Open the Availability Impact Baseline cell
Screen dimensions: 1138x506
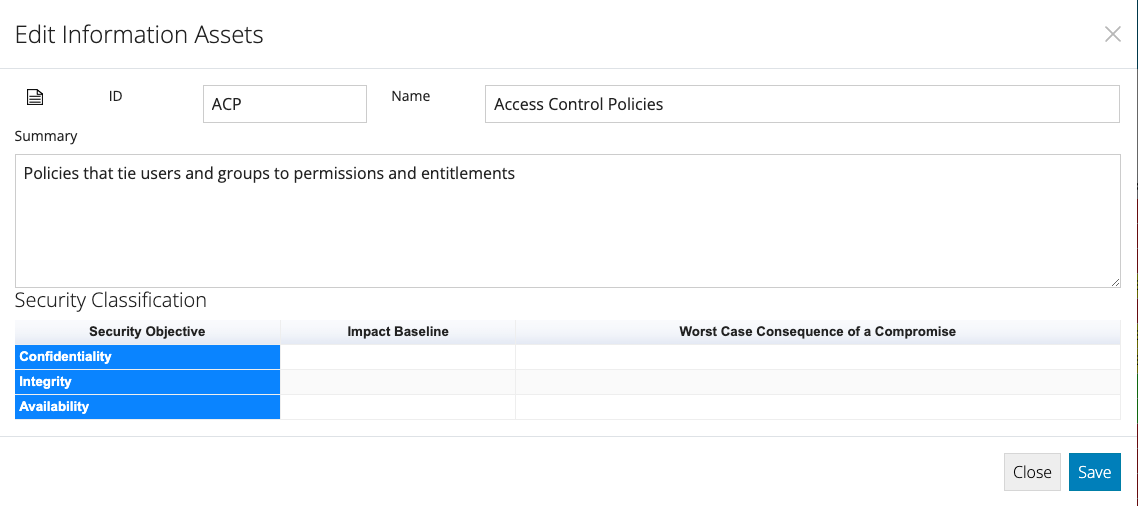[x=398, y=407]
